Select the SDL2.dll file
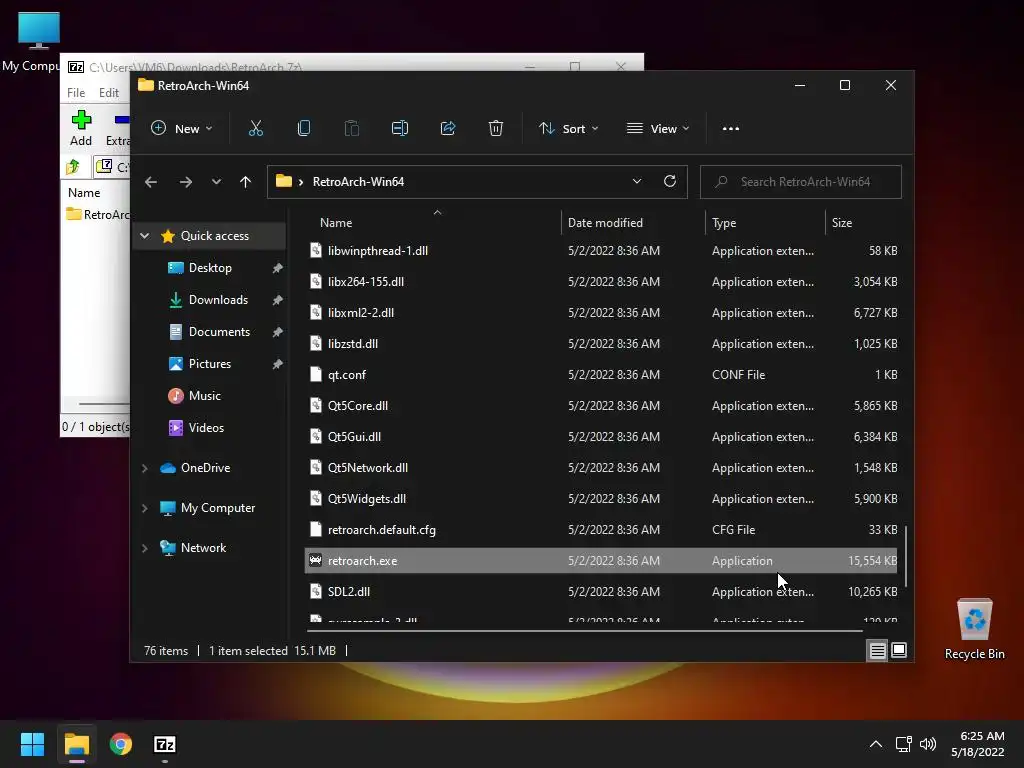Viewport: 1024px width, 768px height. (x=601, y=592)
